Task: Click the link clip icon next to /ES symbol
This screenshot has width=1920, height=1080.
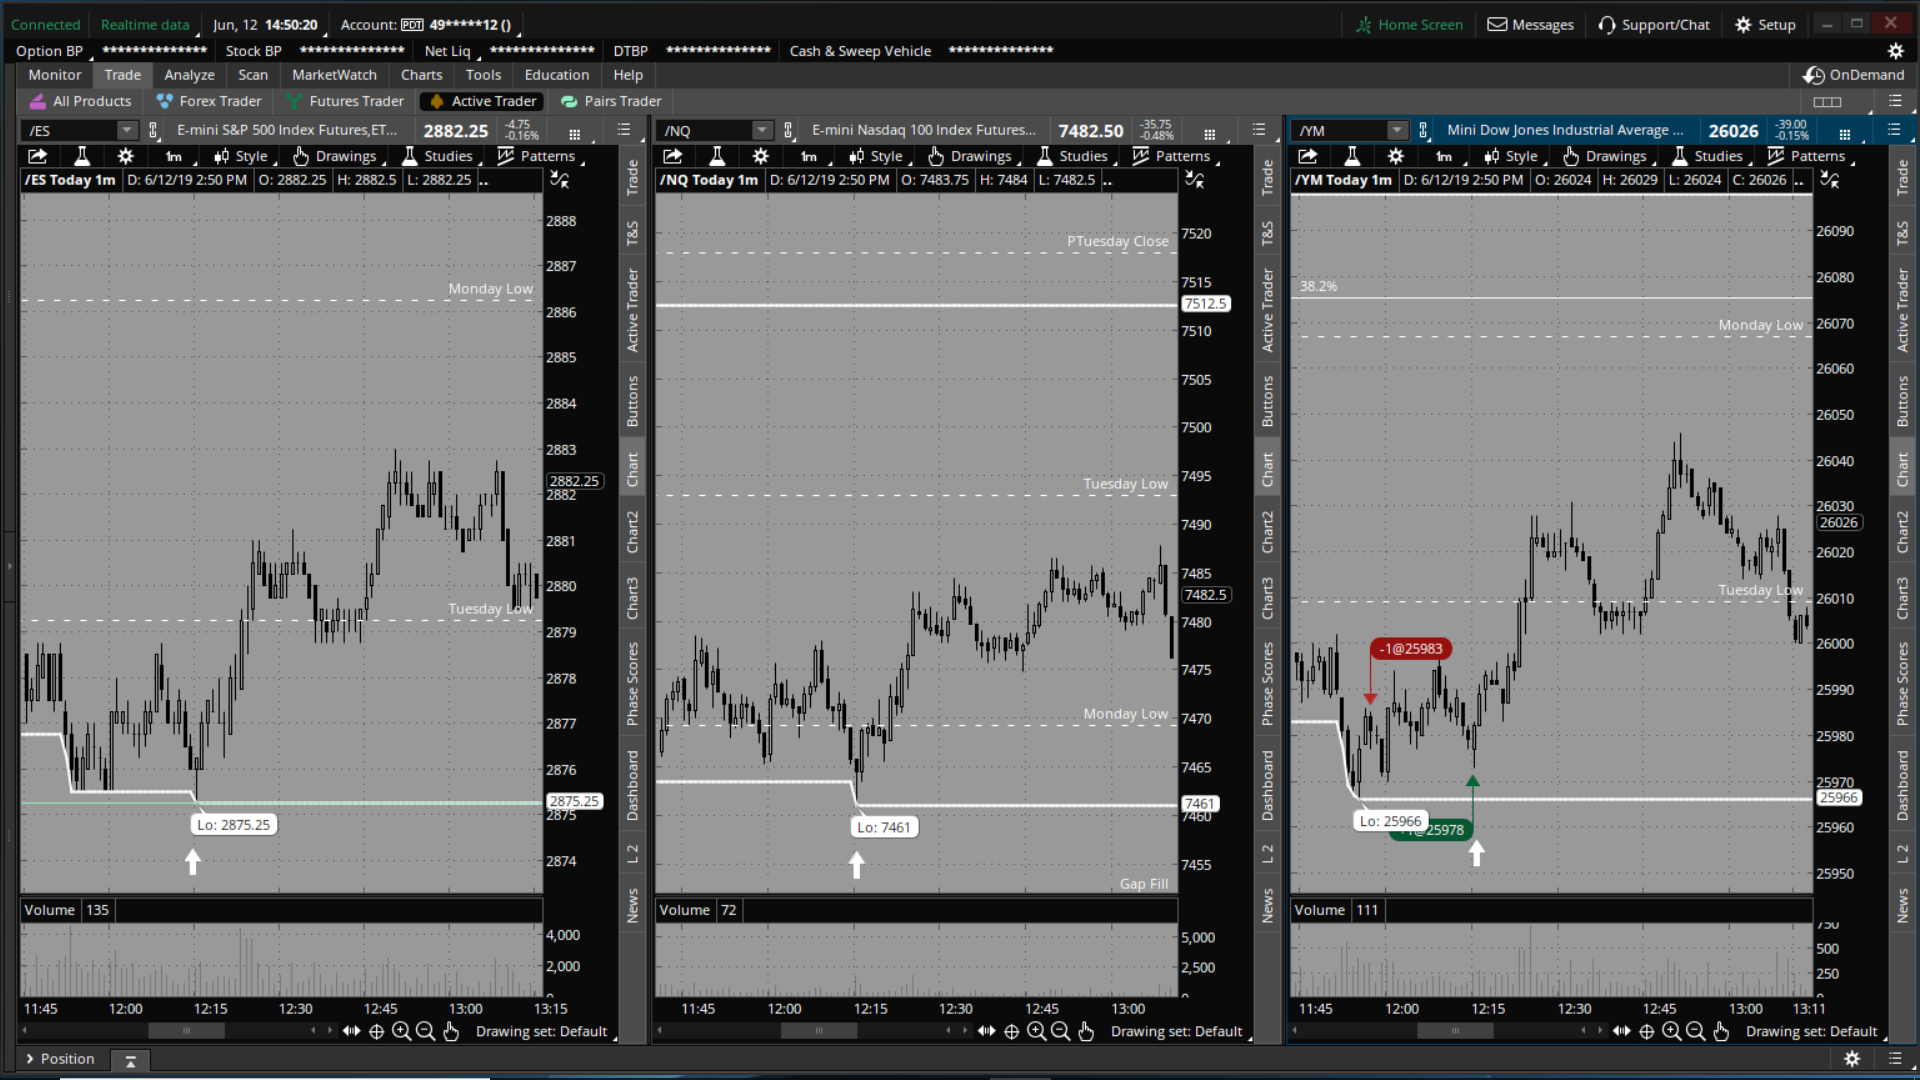Action: point(153,130)
